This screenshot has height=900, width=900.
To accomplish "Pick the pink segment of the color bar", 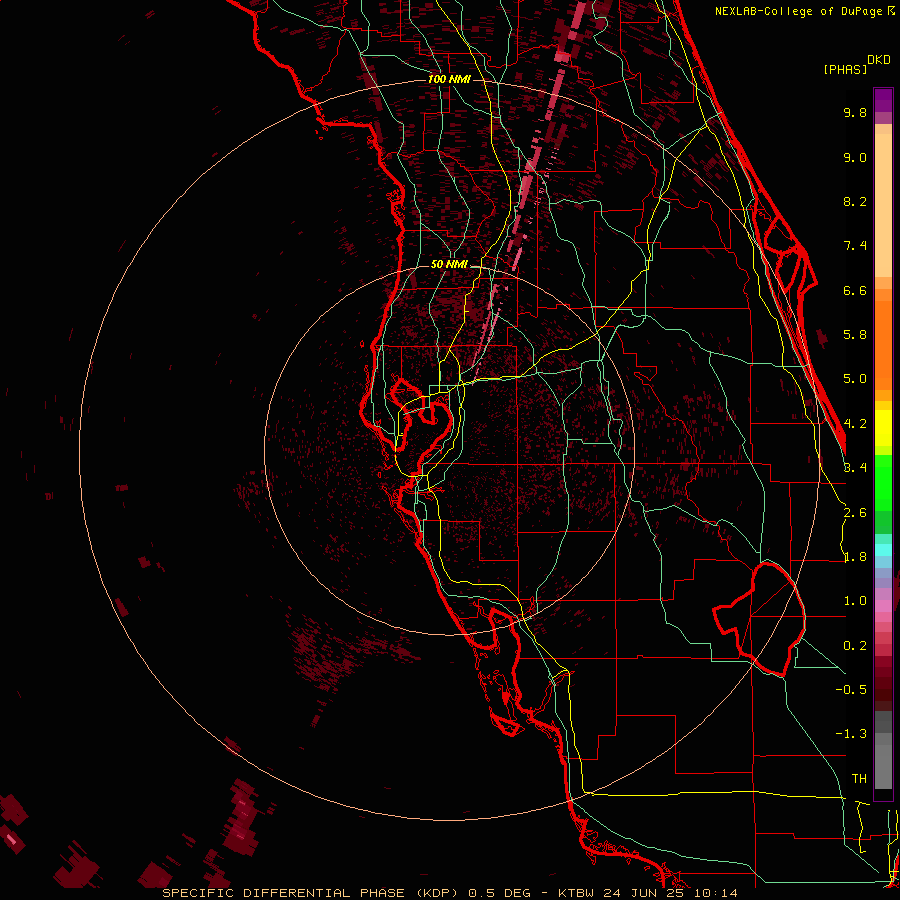I will 883,606.
